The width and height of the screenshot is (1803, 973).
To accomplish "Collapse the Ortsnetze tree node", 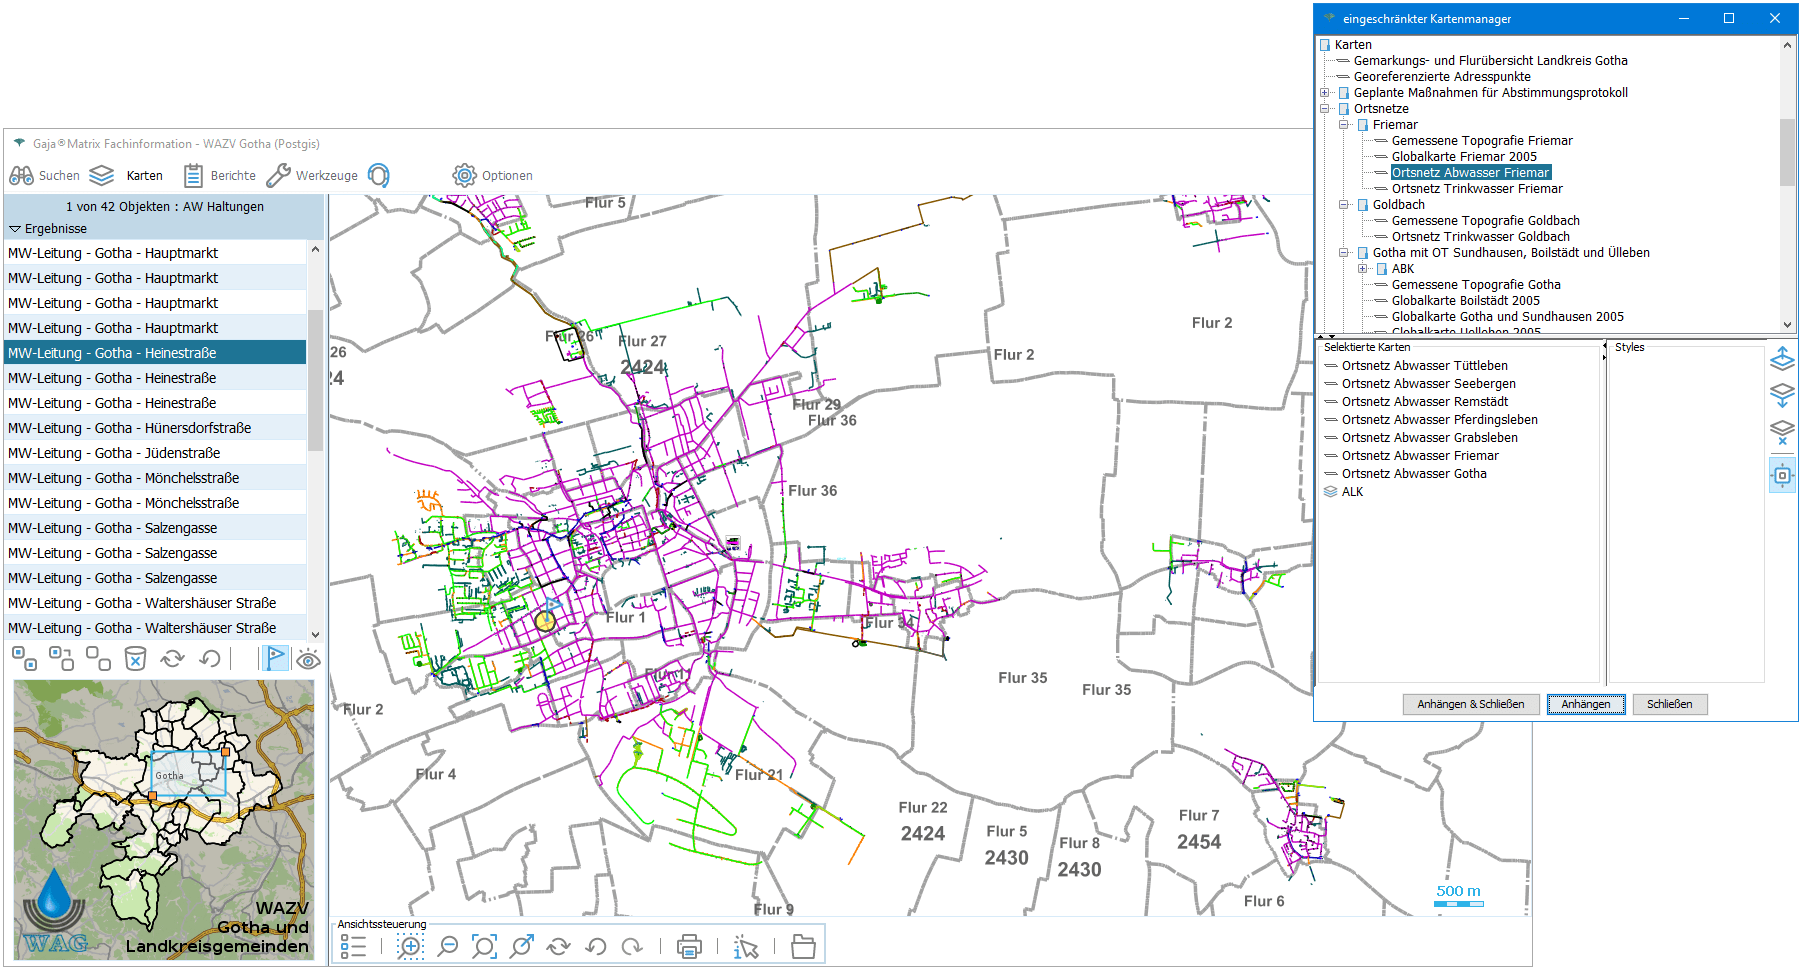I will (1325, 109).
